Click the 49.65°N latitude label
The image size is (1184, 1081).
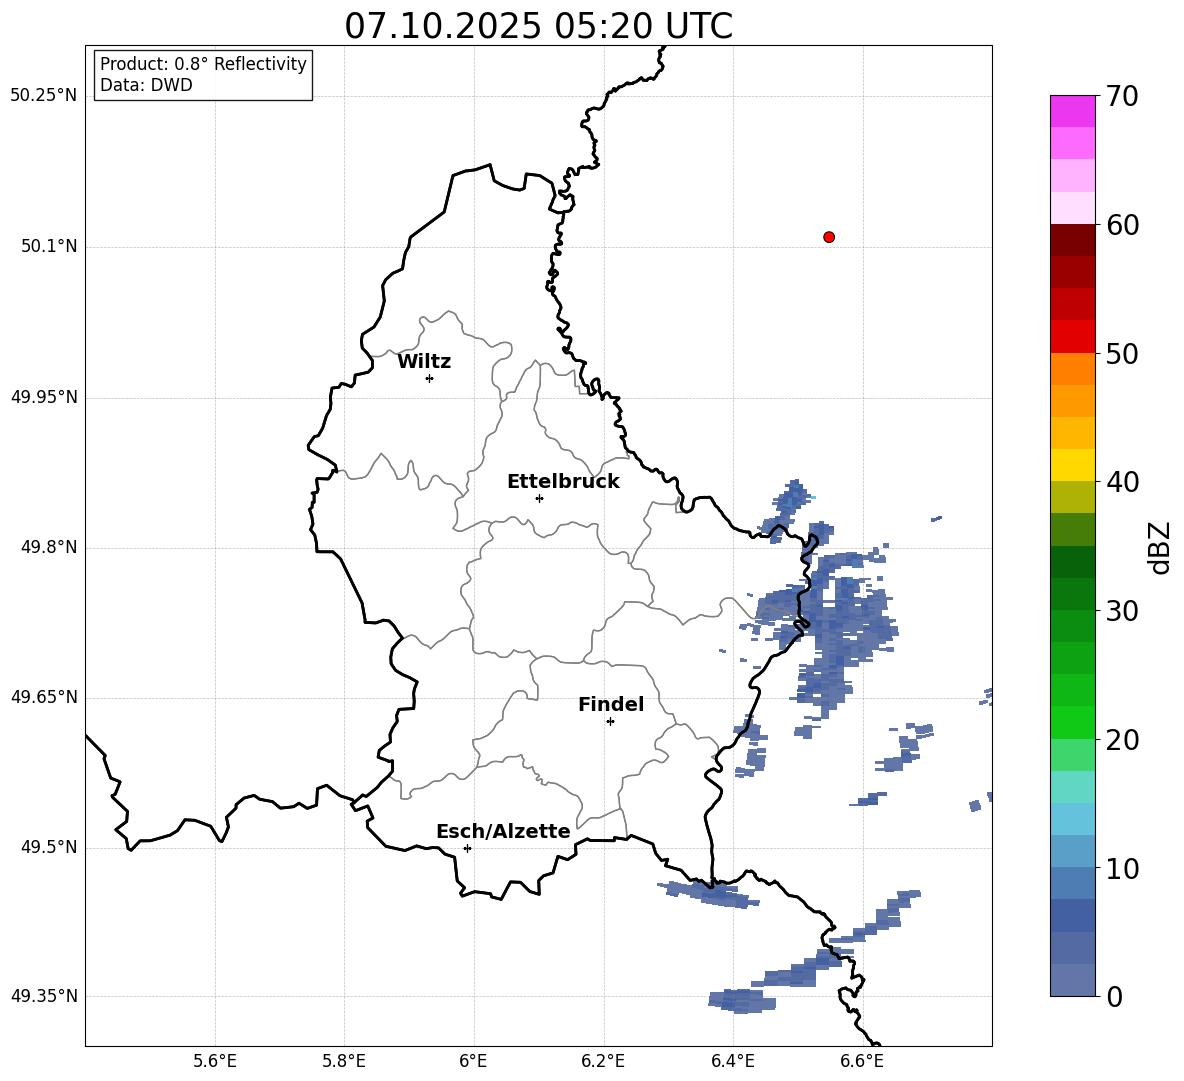(x=44, y=697)
